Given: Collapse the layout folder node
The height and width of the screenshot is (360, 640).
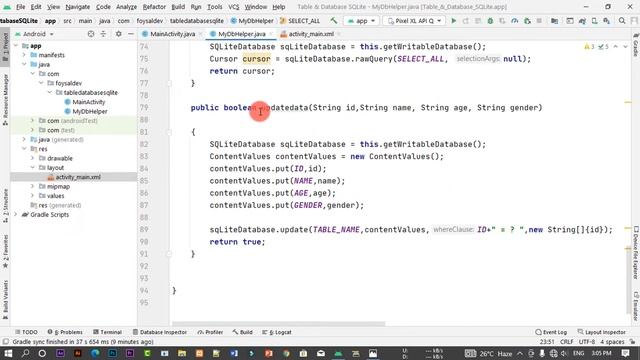Looking at the screenshot, I should click(33, 168).
